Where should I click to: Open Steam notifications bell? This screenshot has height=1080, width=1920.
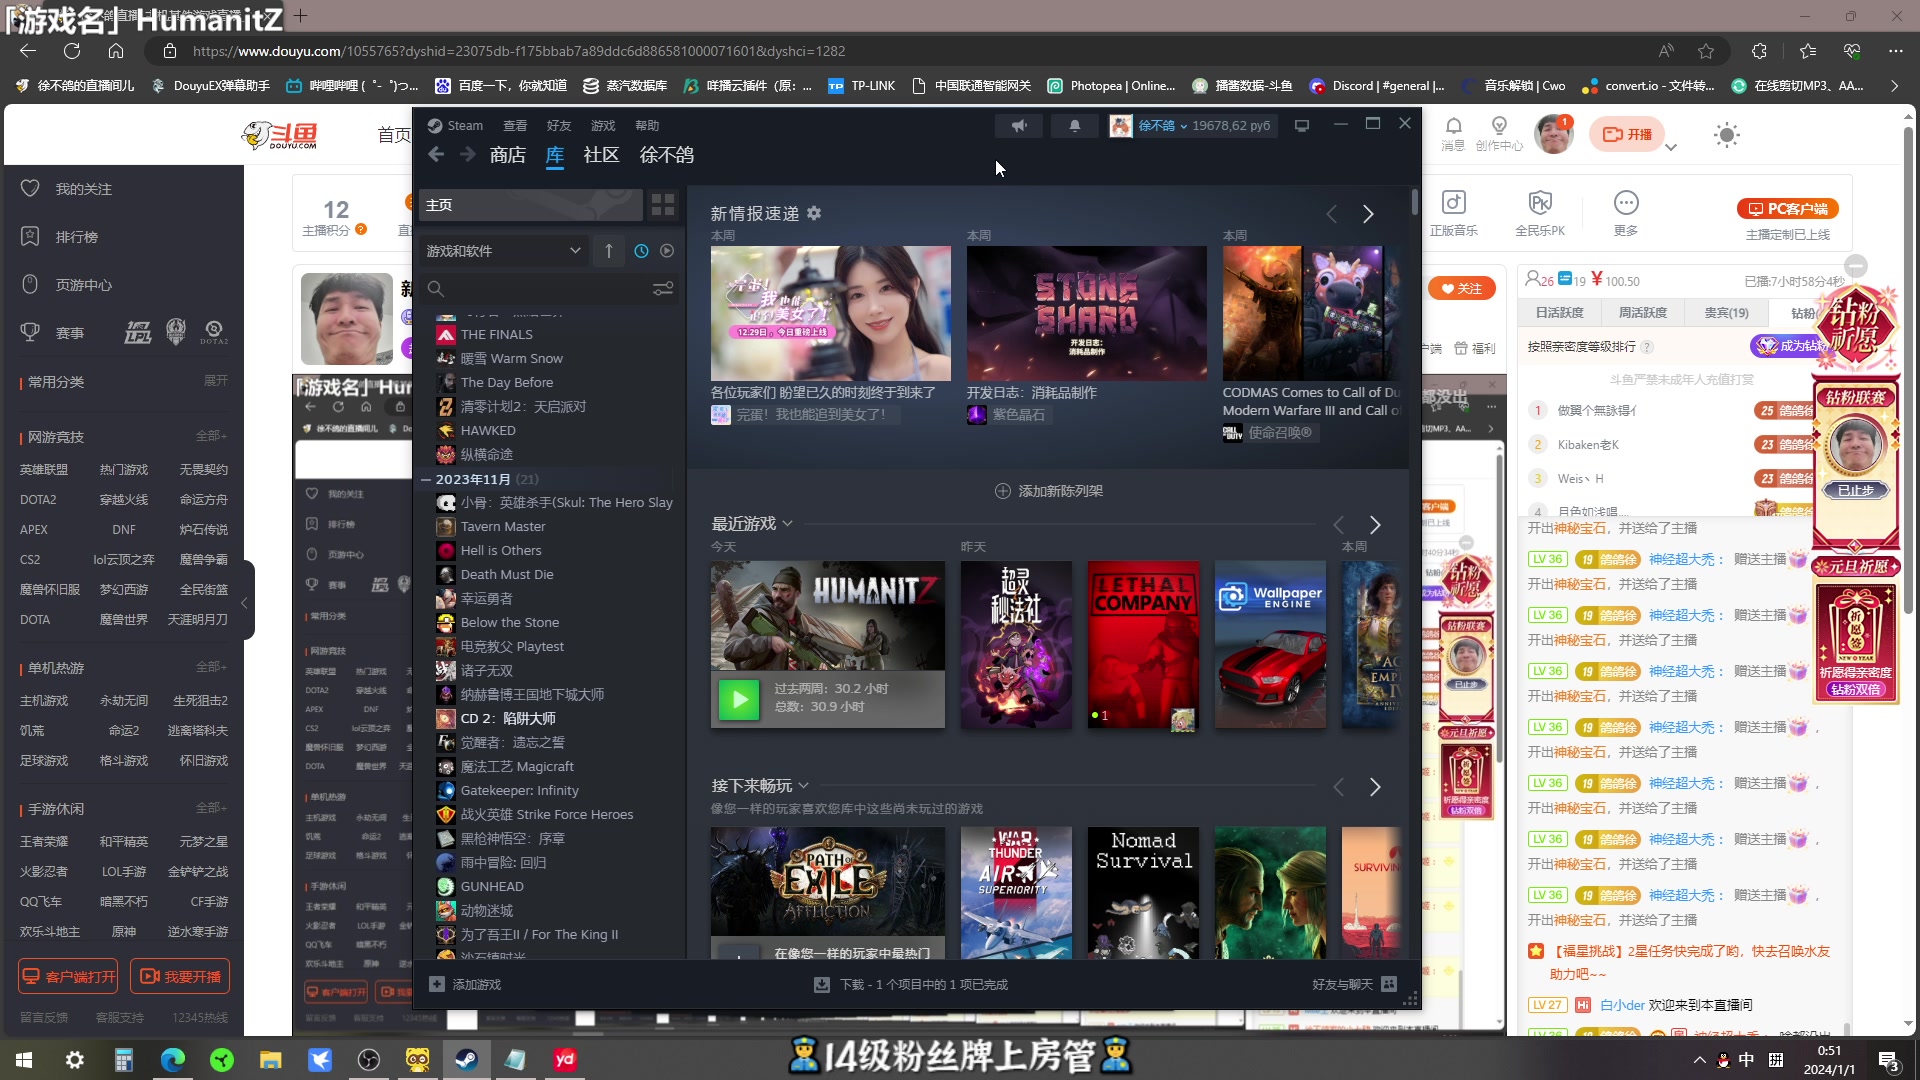[x=1075, y=126]
